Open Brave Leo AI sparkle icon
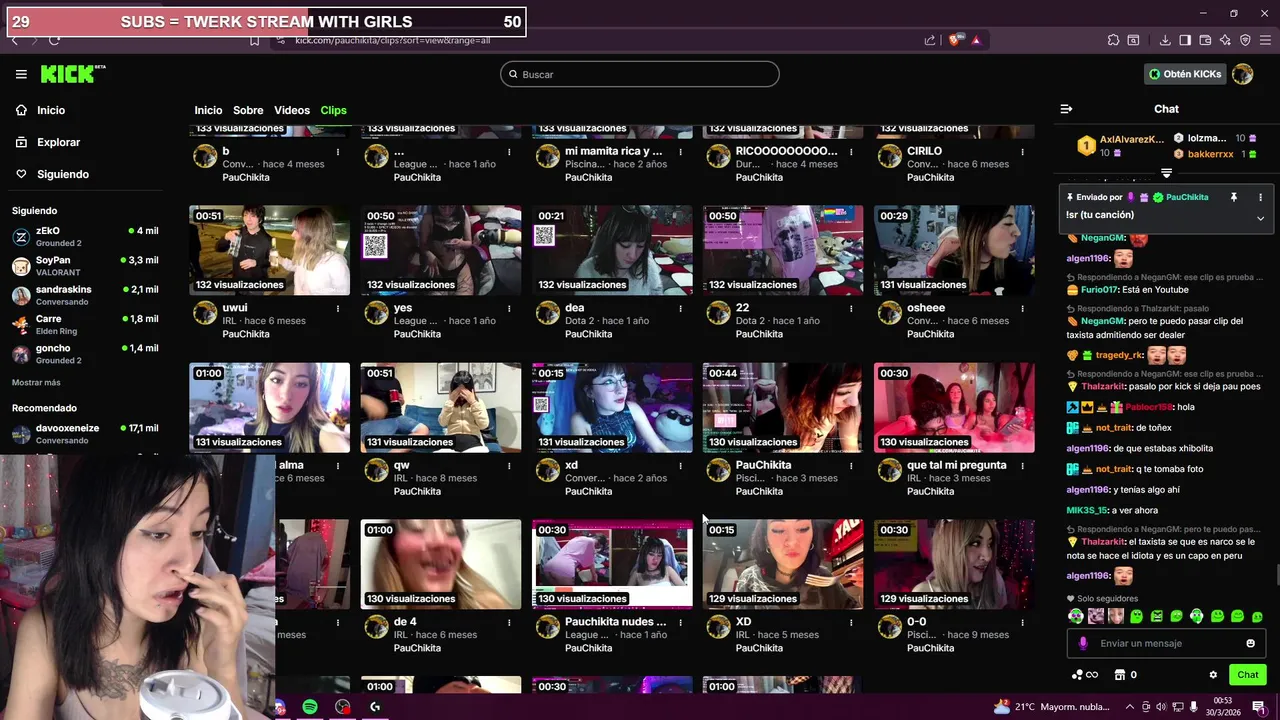 tap(1225, 40)
